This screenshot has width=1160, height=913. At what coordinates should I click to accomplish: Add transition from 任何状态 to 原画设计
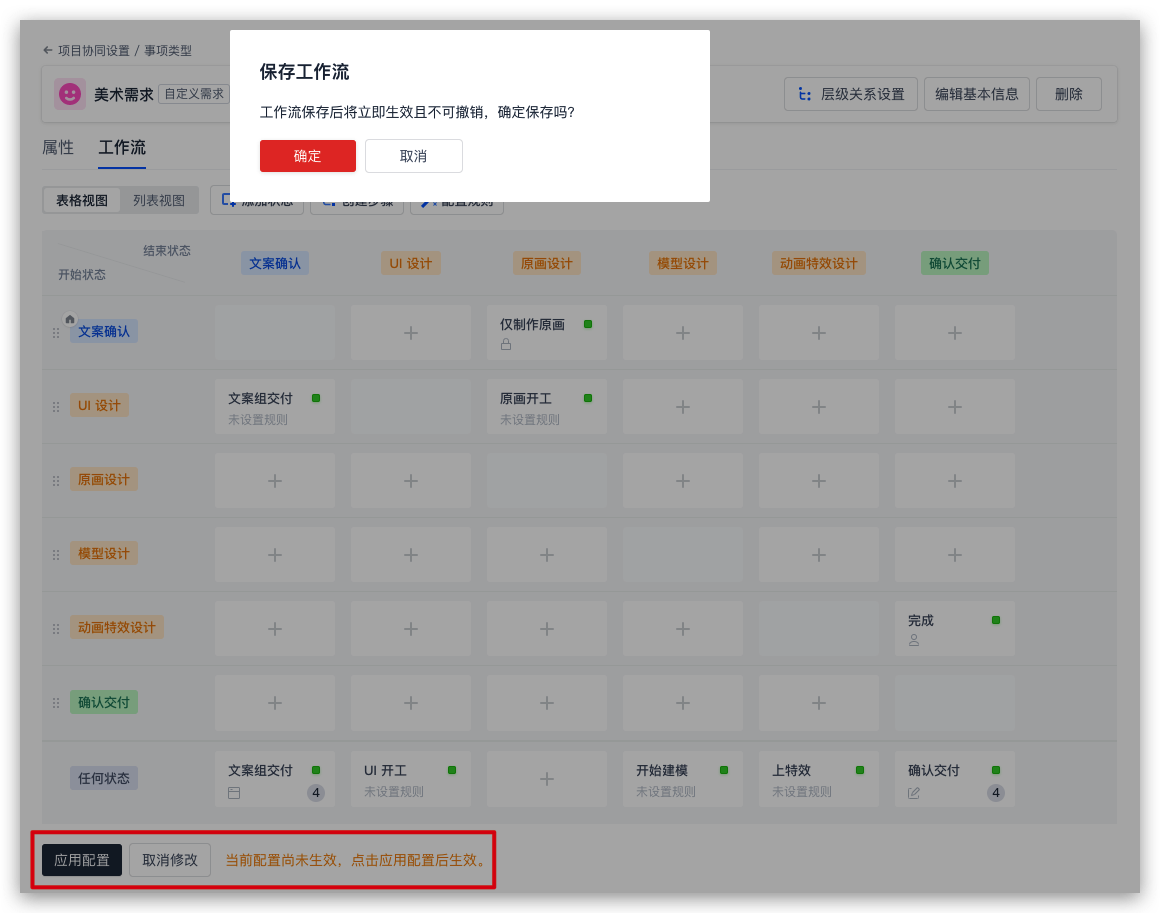point(547,779)
